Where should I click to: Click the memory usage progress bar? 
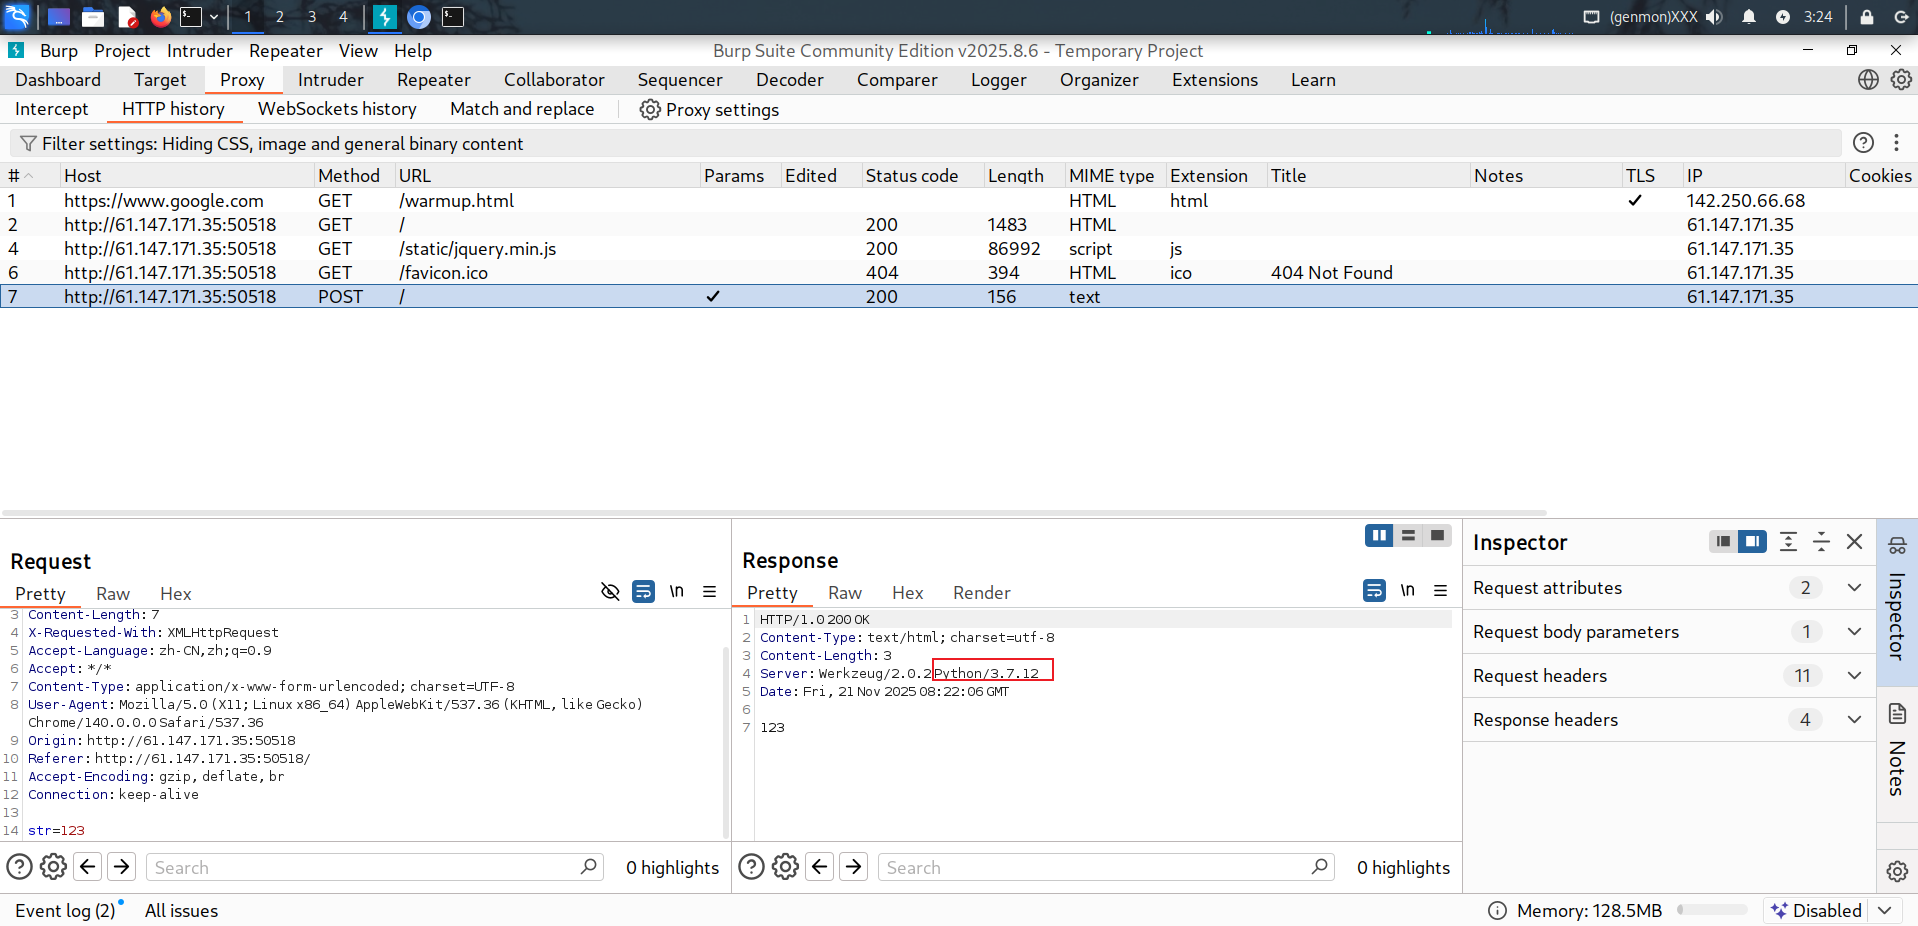tap(1712, 911)
